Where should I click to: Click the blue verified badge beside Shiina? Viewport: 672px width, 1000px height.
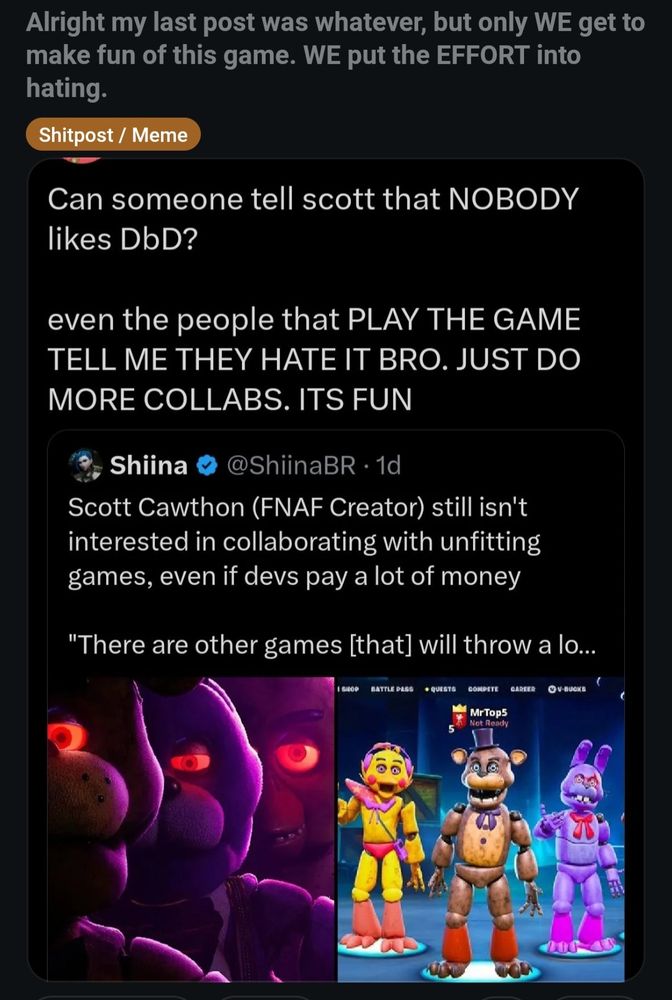207,466
